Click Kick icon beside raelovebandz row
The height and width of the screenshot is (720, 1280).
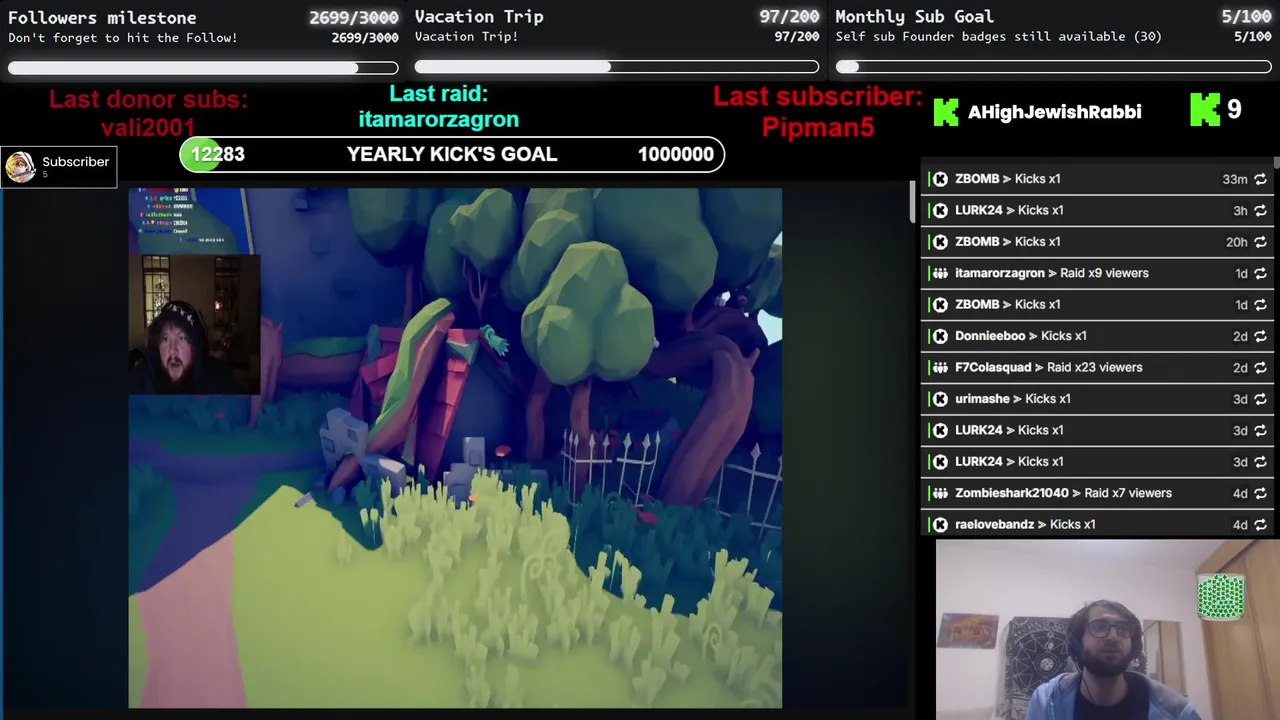[940, 524]
